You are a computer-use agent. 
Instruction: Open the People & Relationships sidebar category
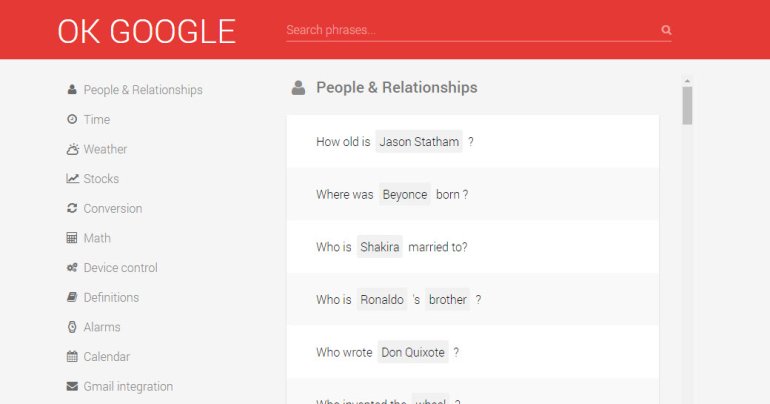(x=143, y=90)
